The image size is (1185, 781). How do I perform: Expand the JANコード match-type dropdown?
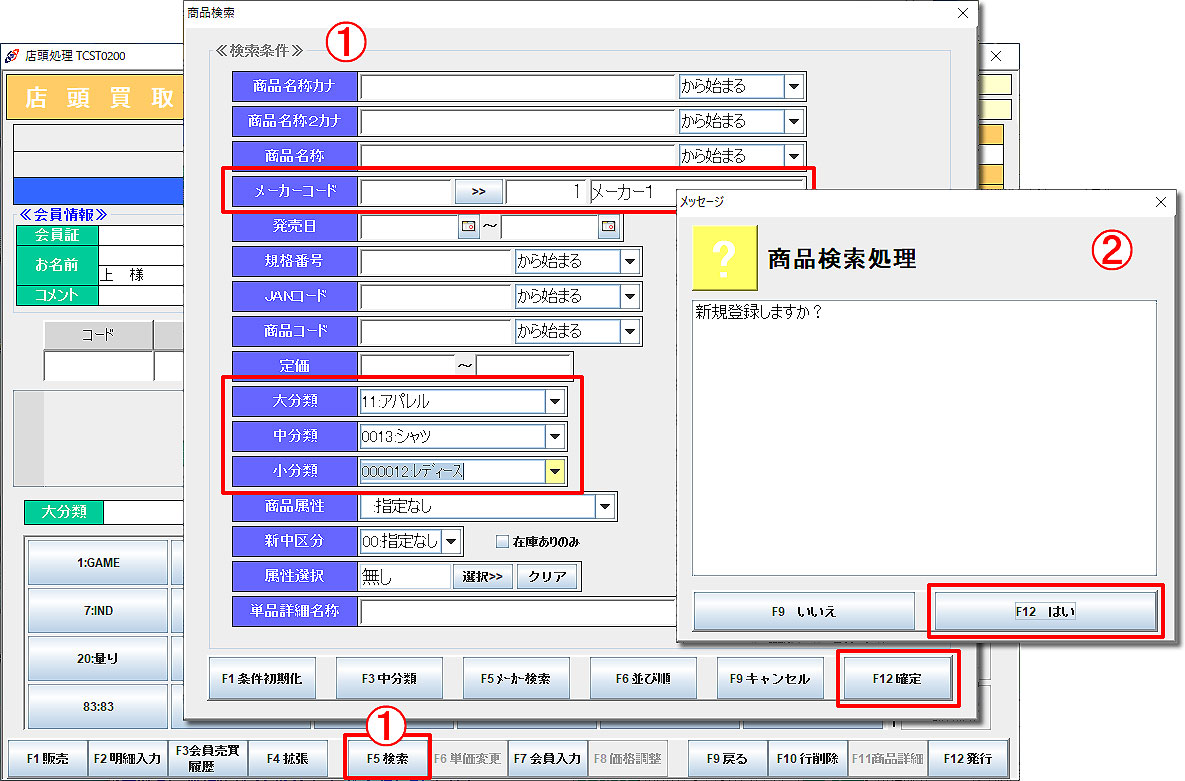pyautogui.click(x=630, y=296)
